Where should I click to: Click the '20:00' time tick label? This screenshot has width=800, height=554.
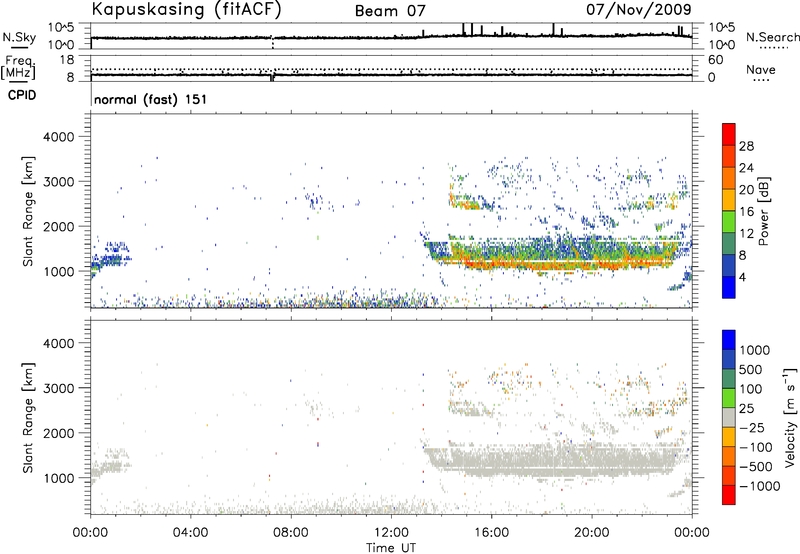pyautogui.click(x=591, y=533)
